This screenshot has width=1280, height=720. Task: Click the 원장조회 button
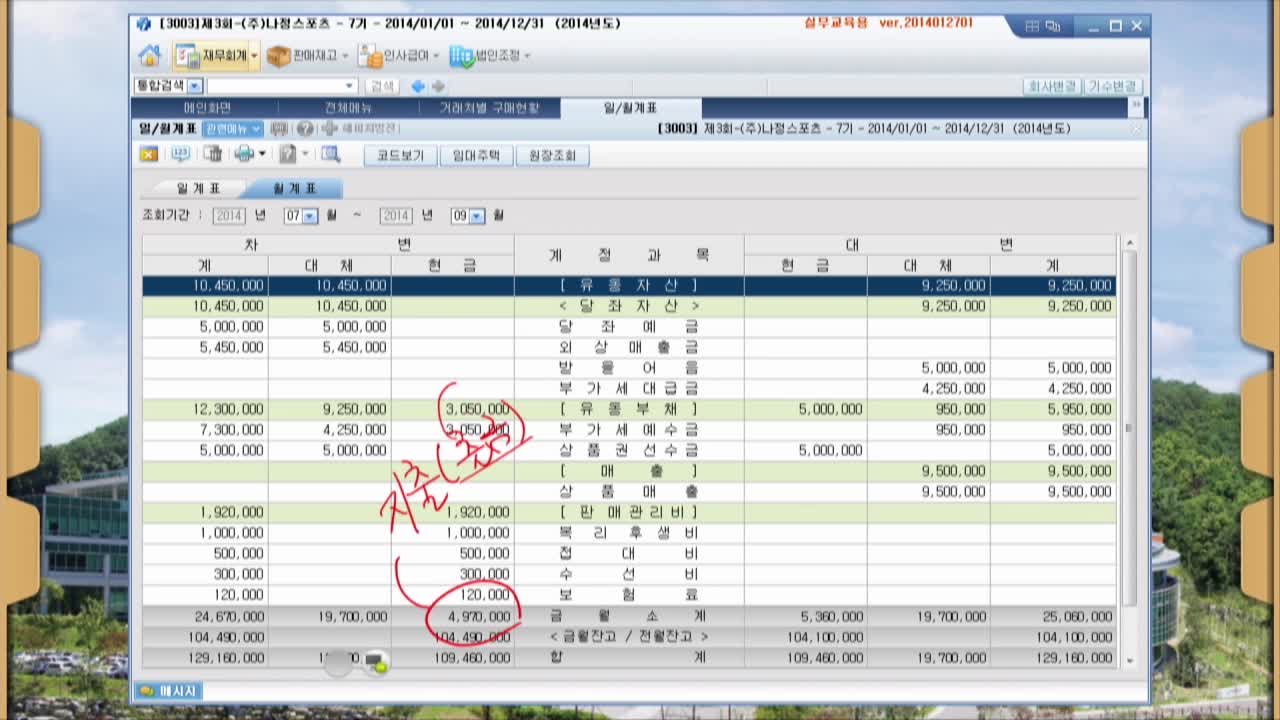[552, 155]
